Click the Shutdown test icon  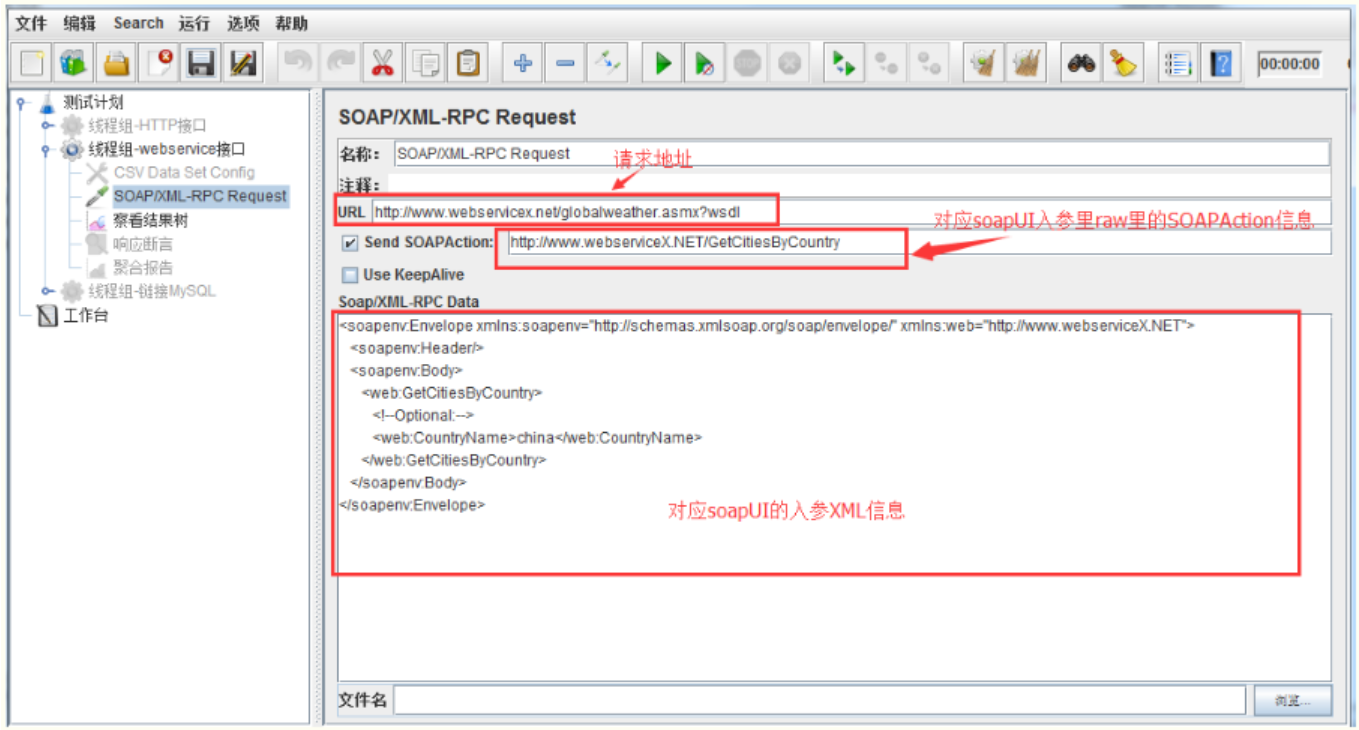(789, 64)
